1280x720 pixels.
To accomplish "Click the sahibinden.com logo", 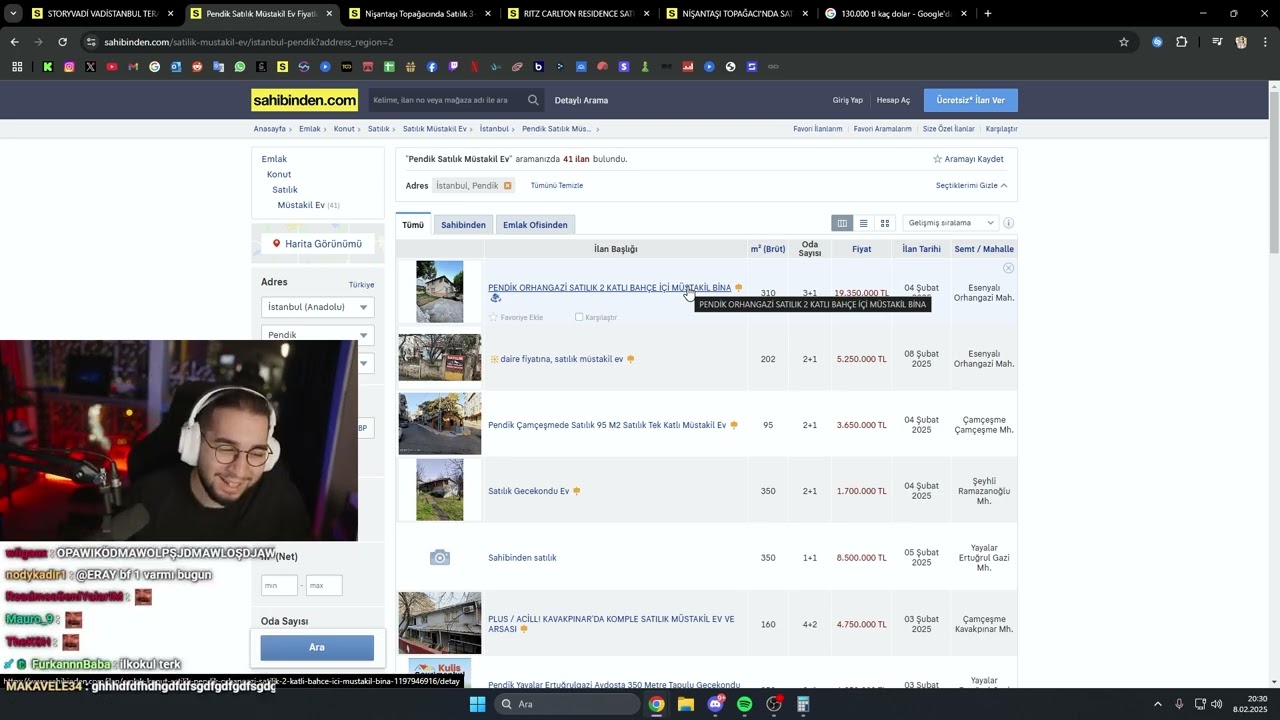I will point(304,100).
